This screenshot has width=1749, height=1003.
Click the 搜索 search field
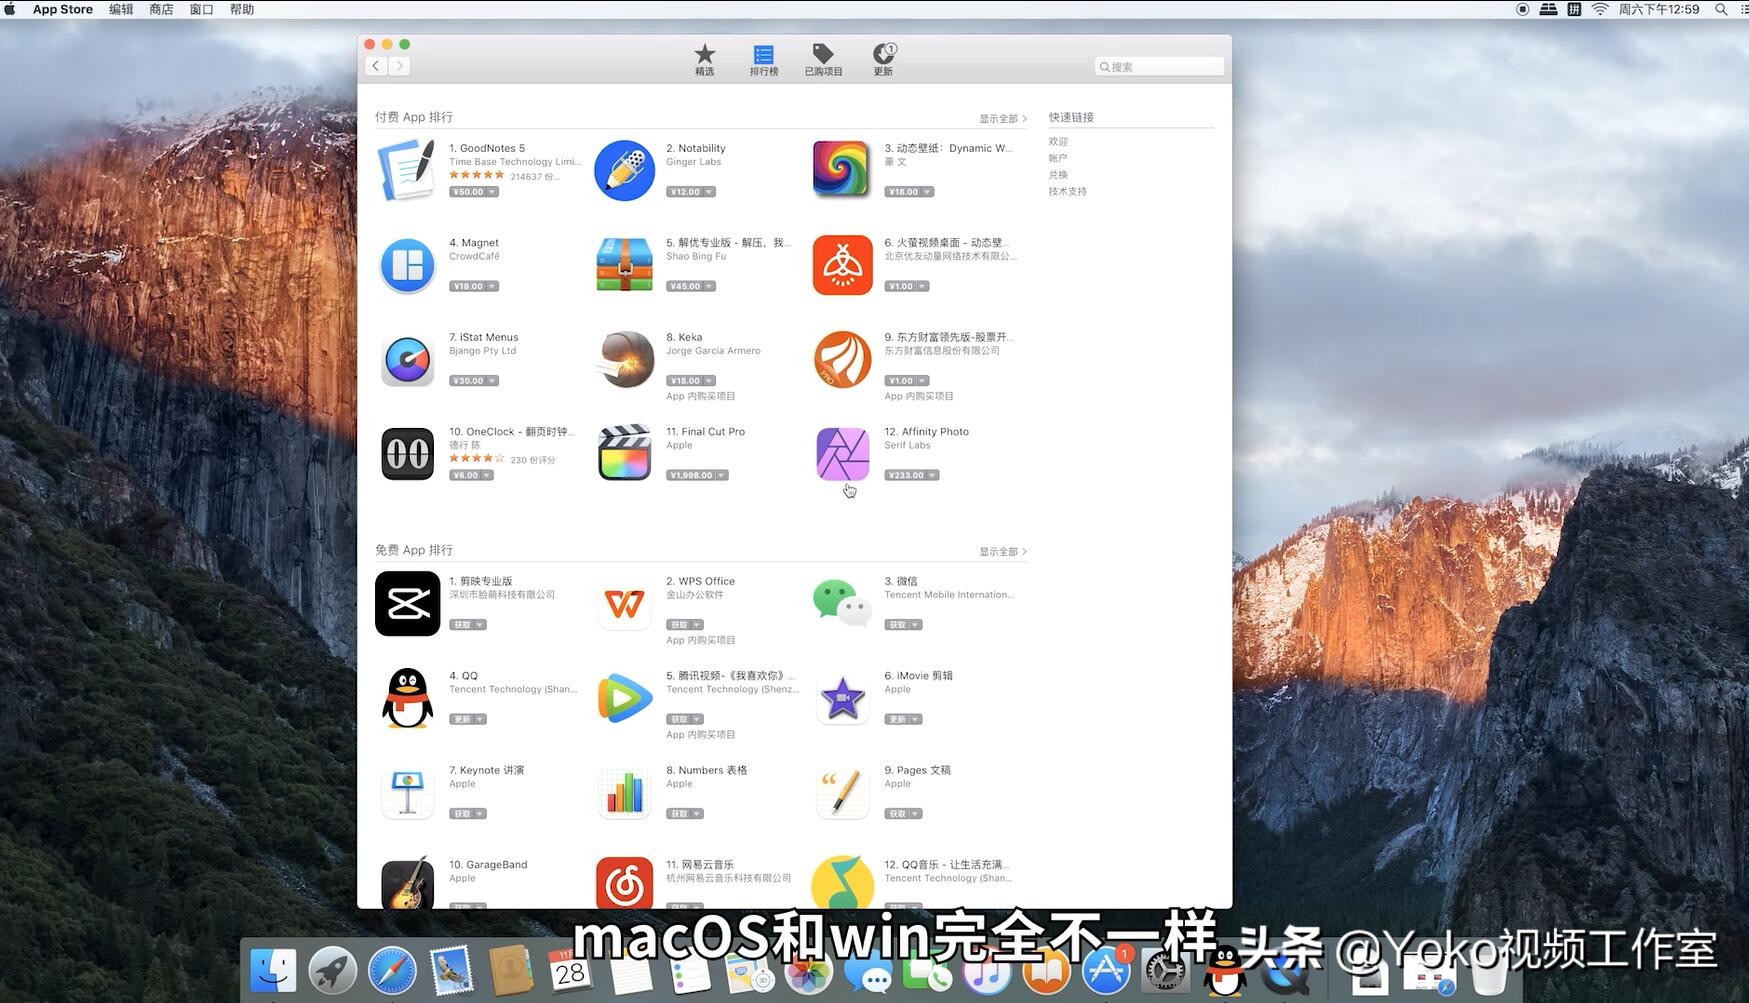click(x=1159, y=67)
